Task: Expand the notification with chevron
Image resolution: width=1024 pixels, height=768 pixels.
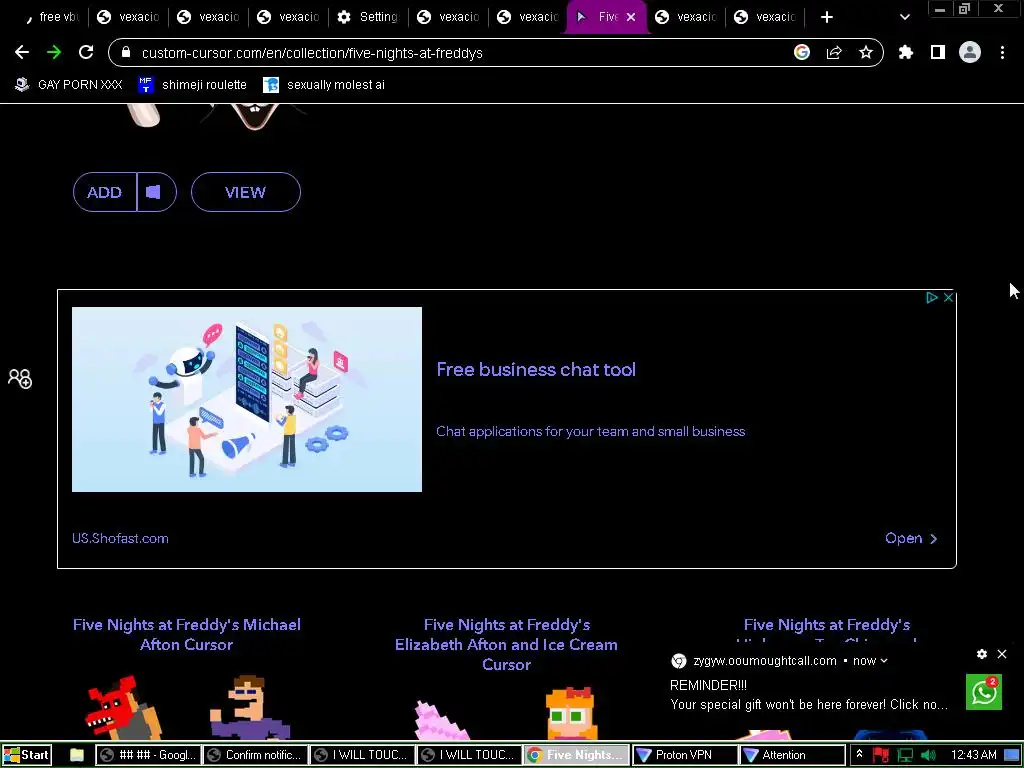Action: click(x=884, y=661)
